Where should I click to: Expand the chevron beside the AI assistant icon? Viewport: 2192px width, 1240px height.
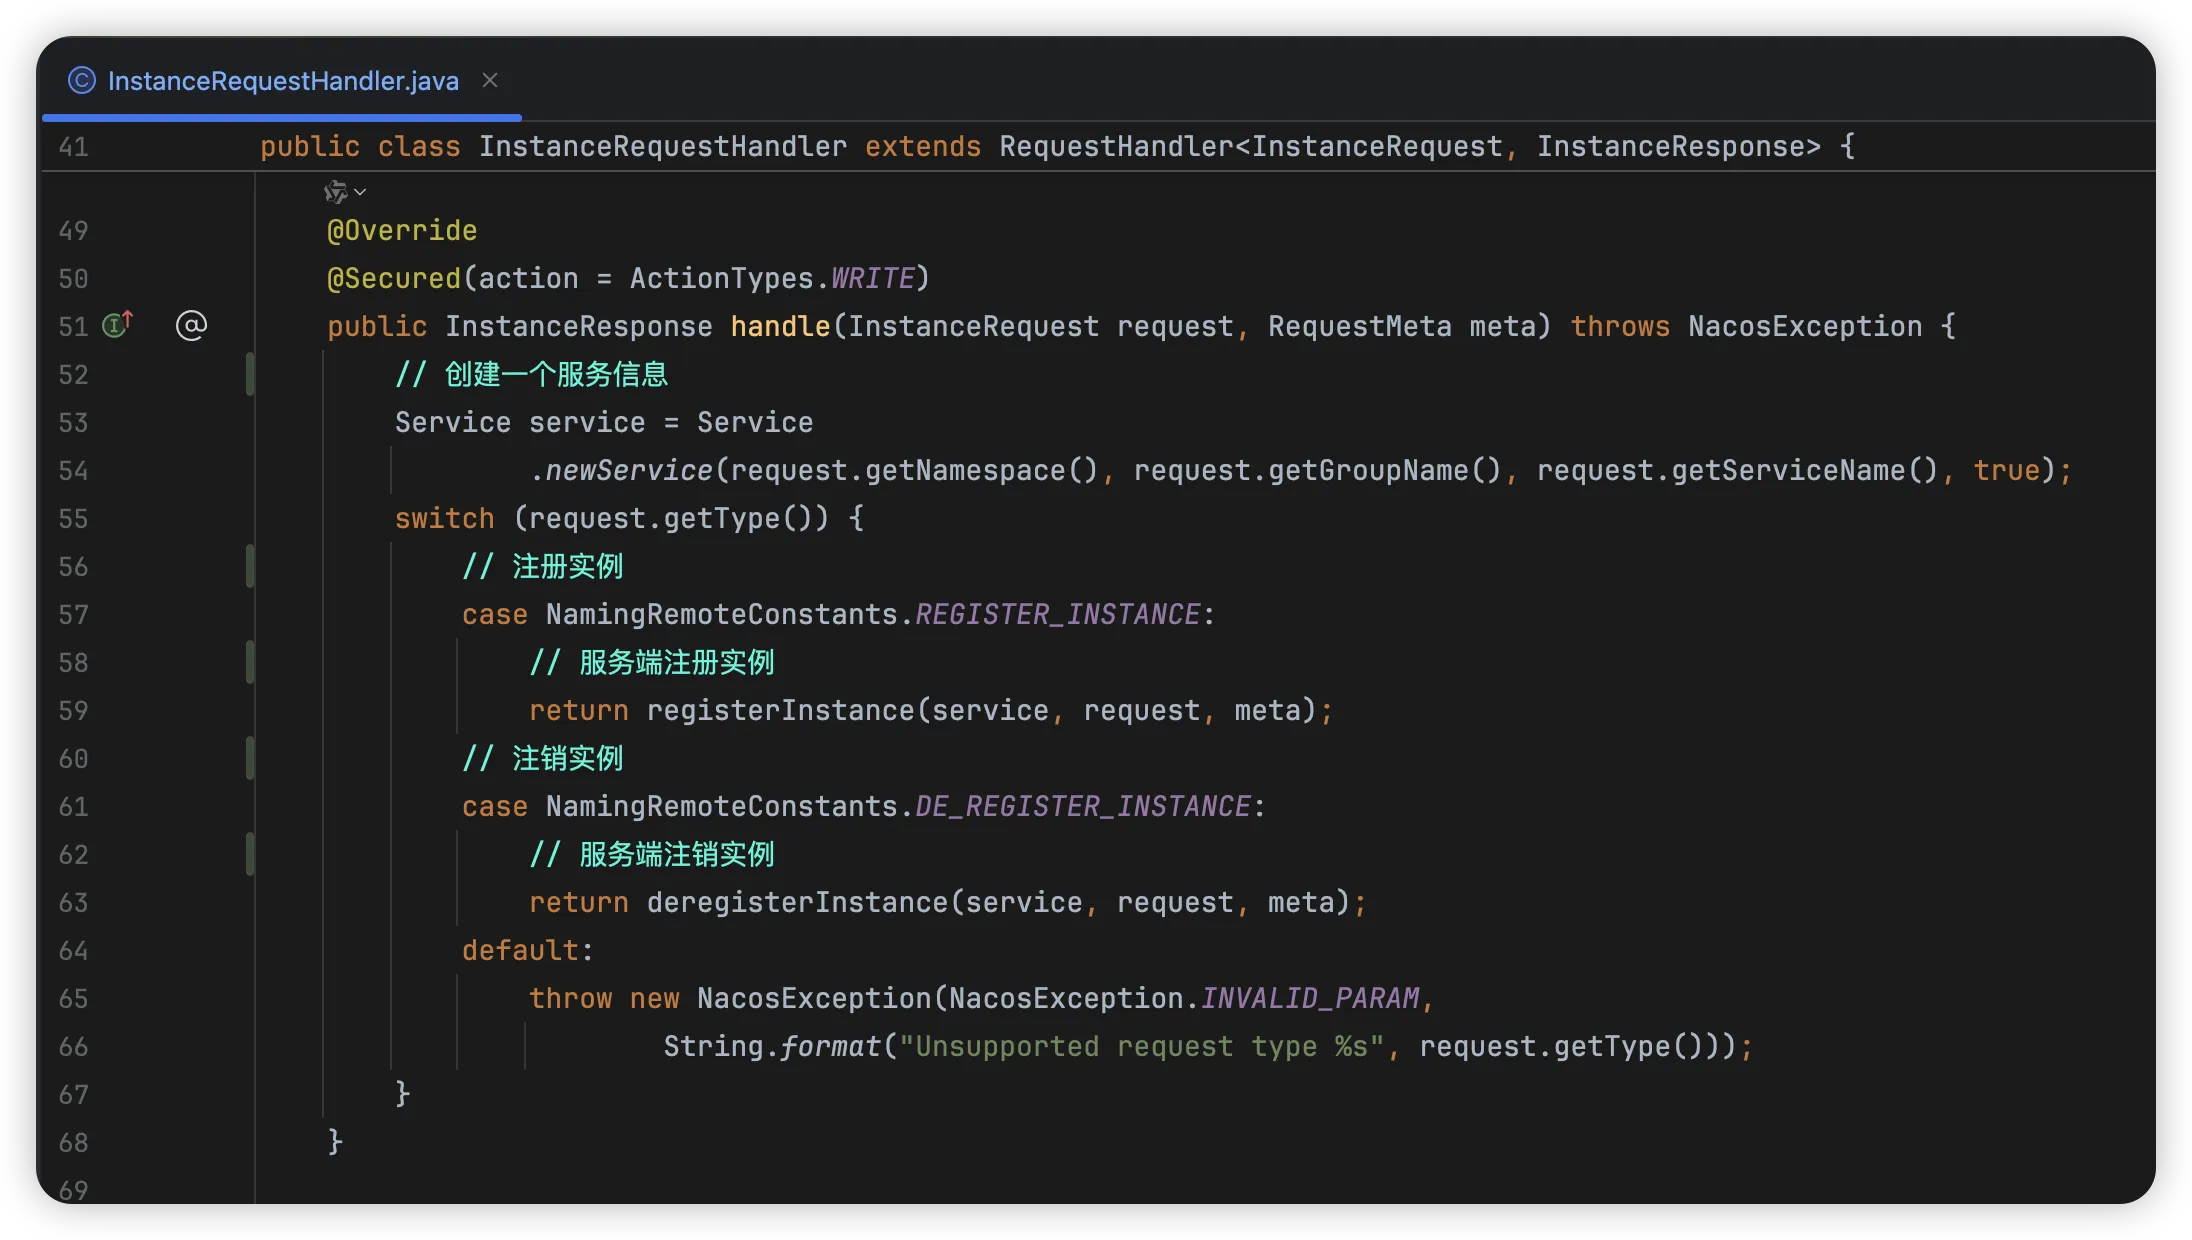click(x=361, y=191)
